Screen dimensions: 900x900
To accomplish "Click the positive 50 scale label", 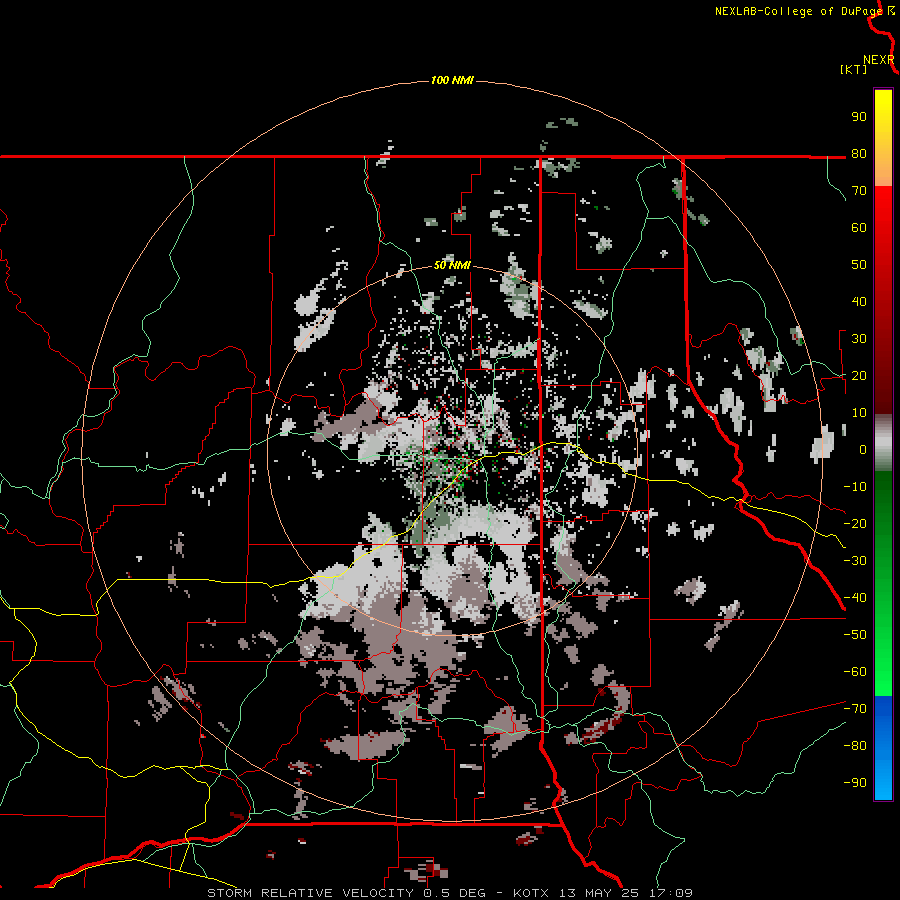I will [x=859, y=265].
